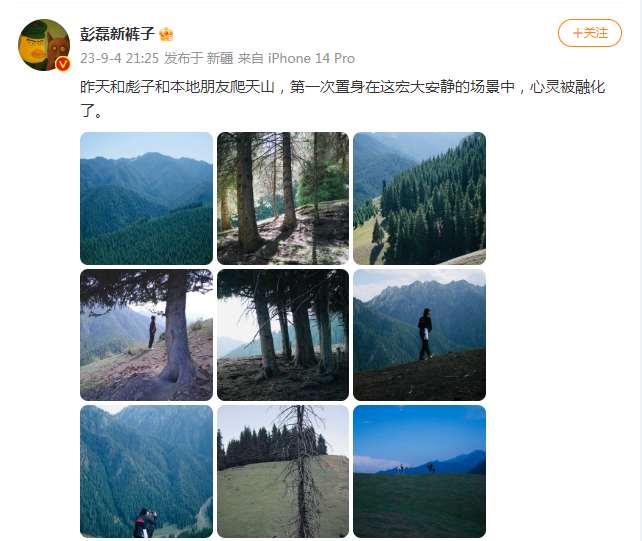
Task: Open the bare dead tree on meadow photo
Action: [x=283, y=471]
